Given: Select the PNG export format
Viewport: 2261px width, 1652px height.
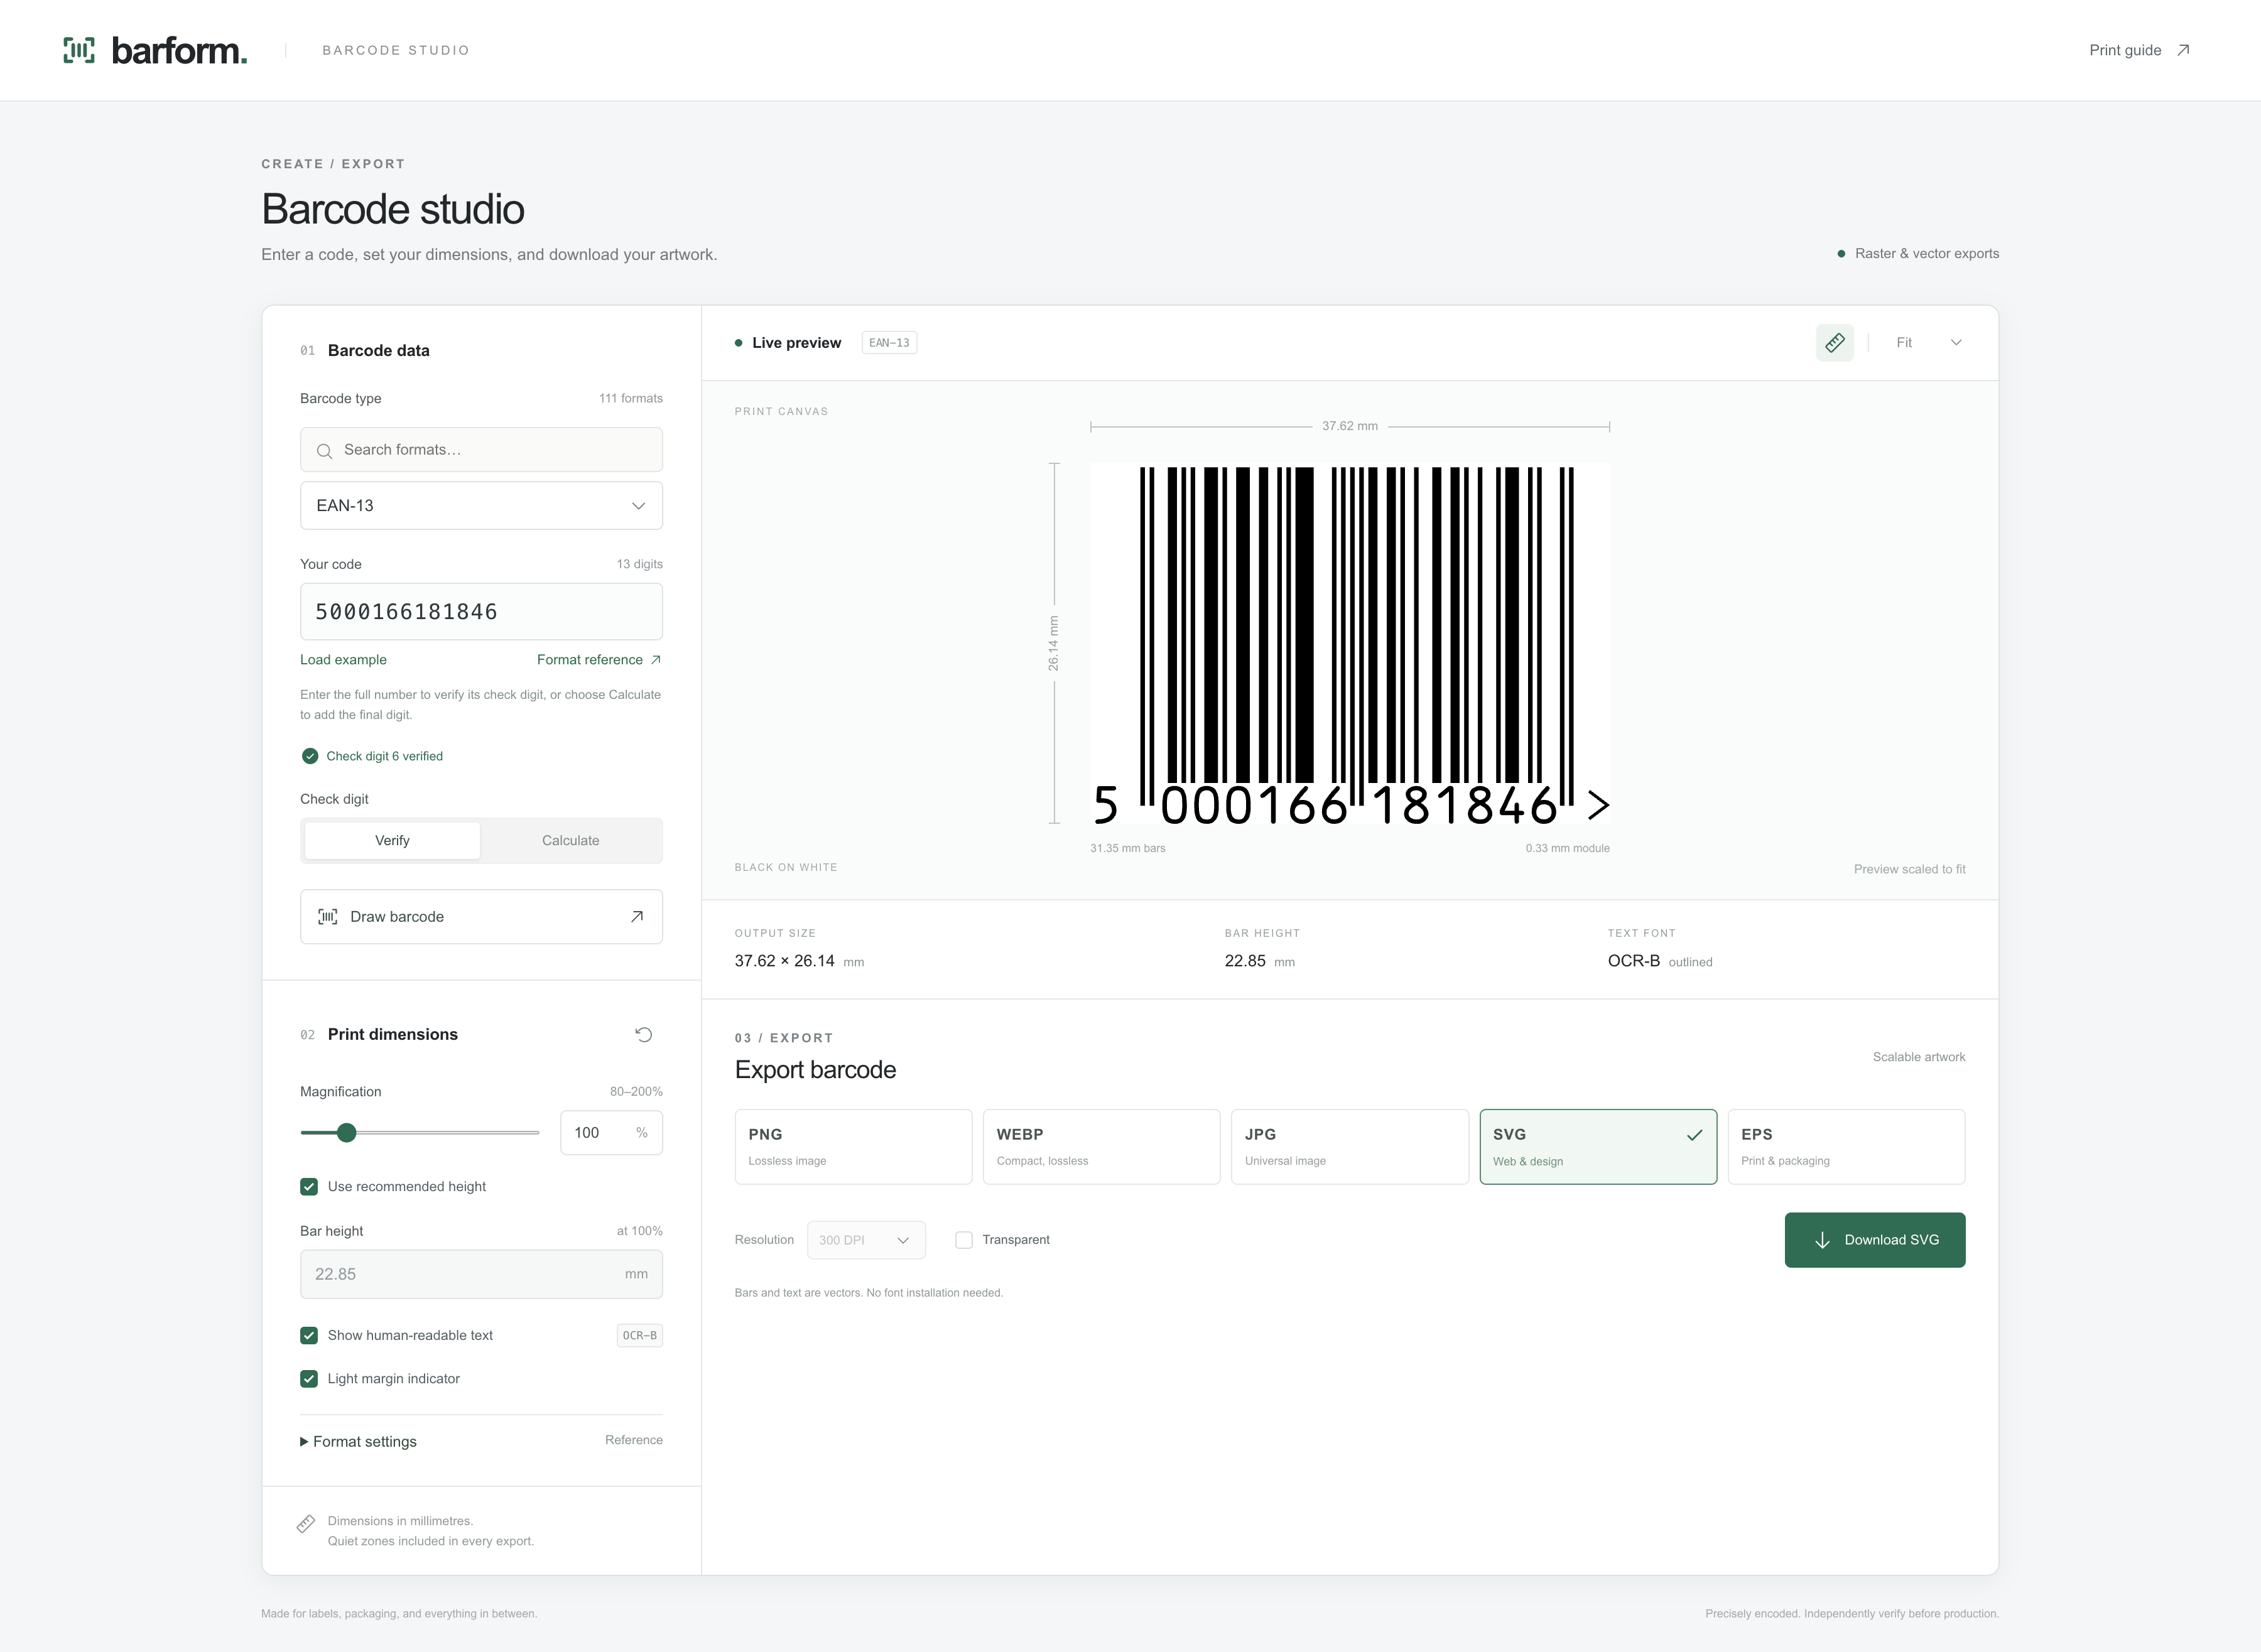Looking at the screenshot, I should coord(853,1147).
